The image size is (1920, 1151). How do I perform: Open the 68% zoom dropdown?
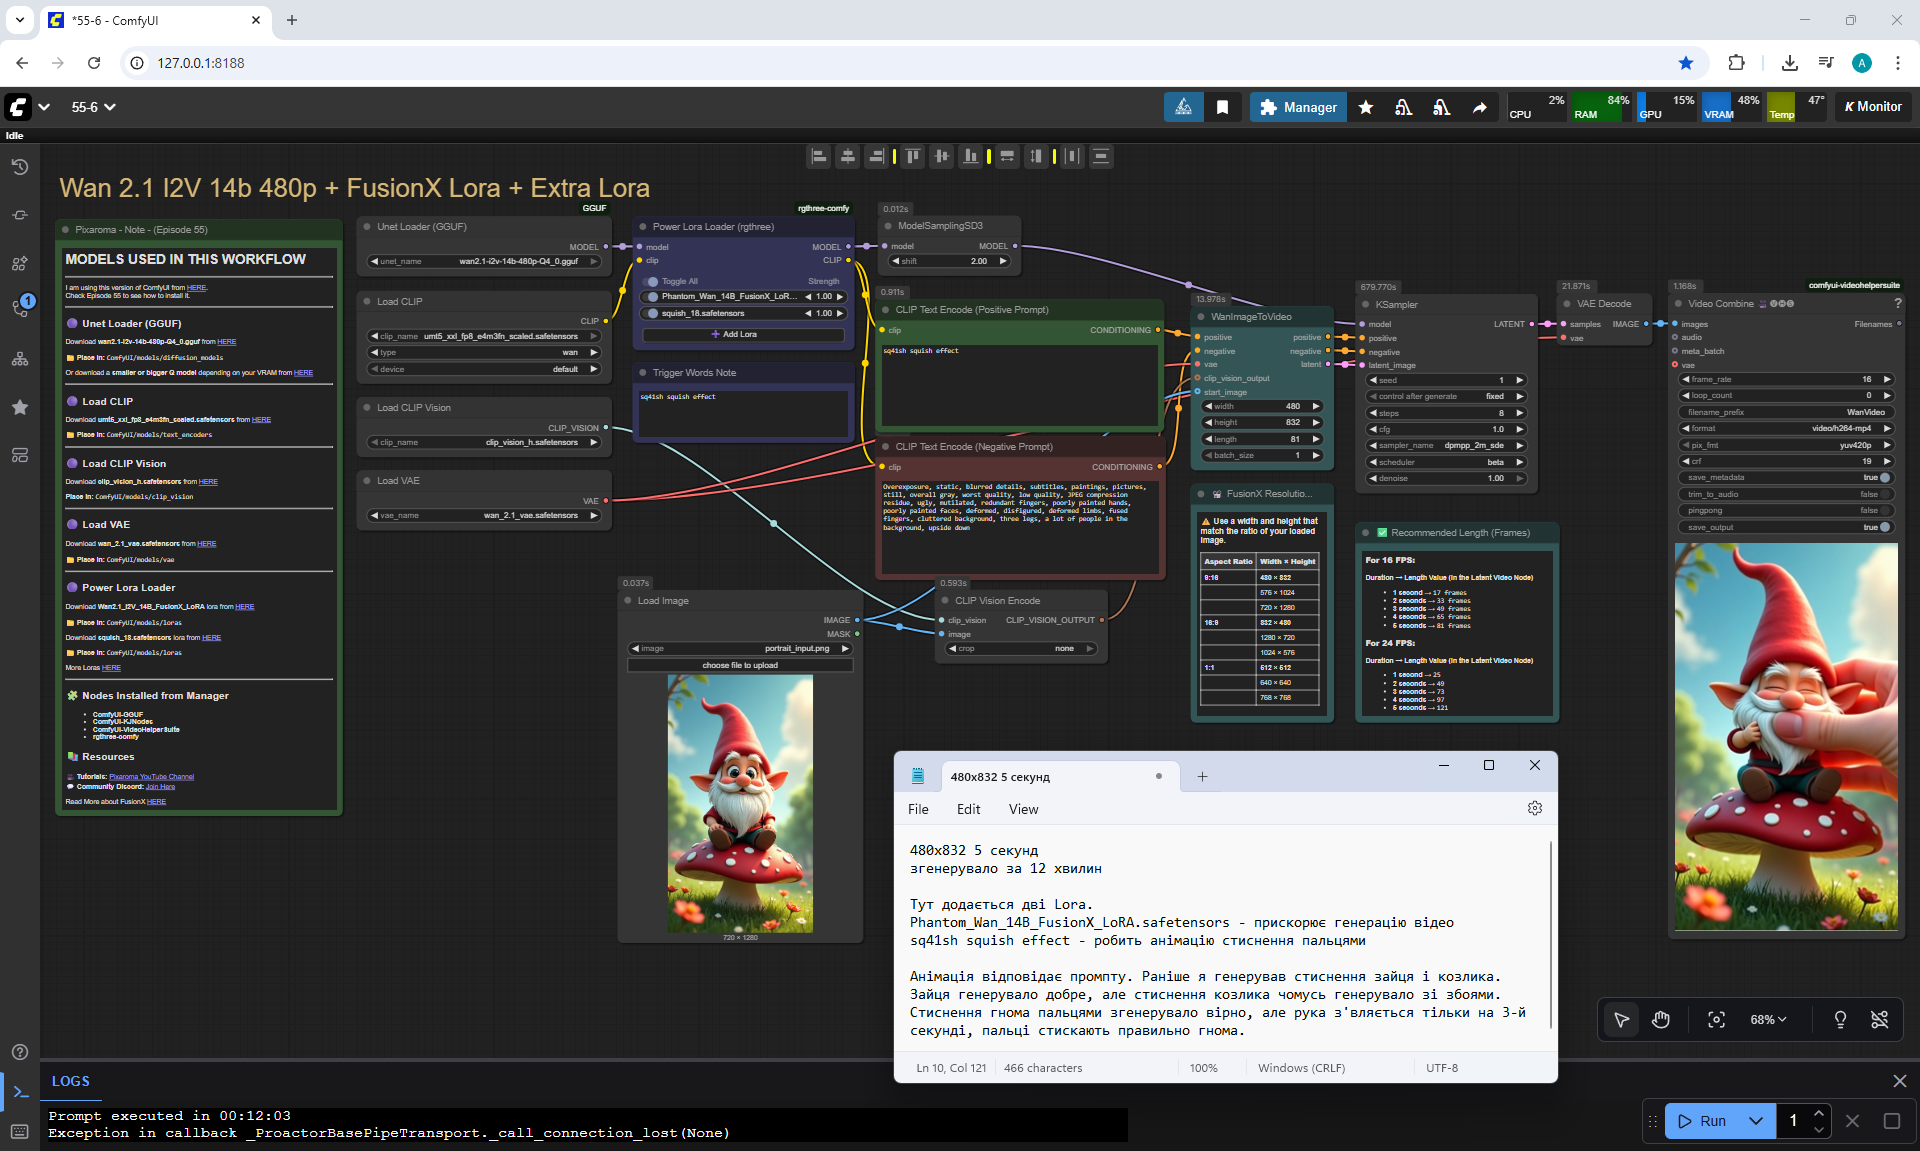1768,1019
